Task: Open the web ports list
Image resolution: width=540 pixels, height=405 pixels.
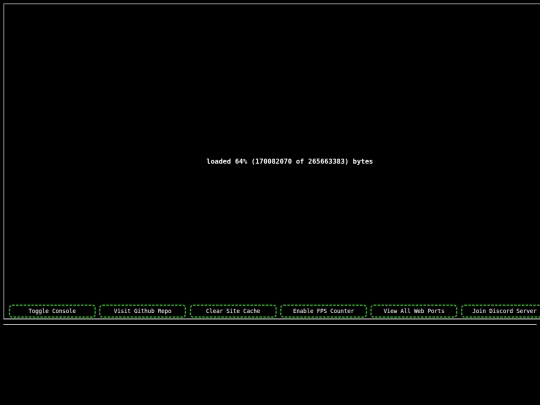Action: (414, 311)
